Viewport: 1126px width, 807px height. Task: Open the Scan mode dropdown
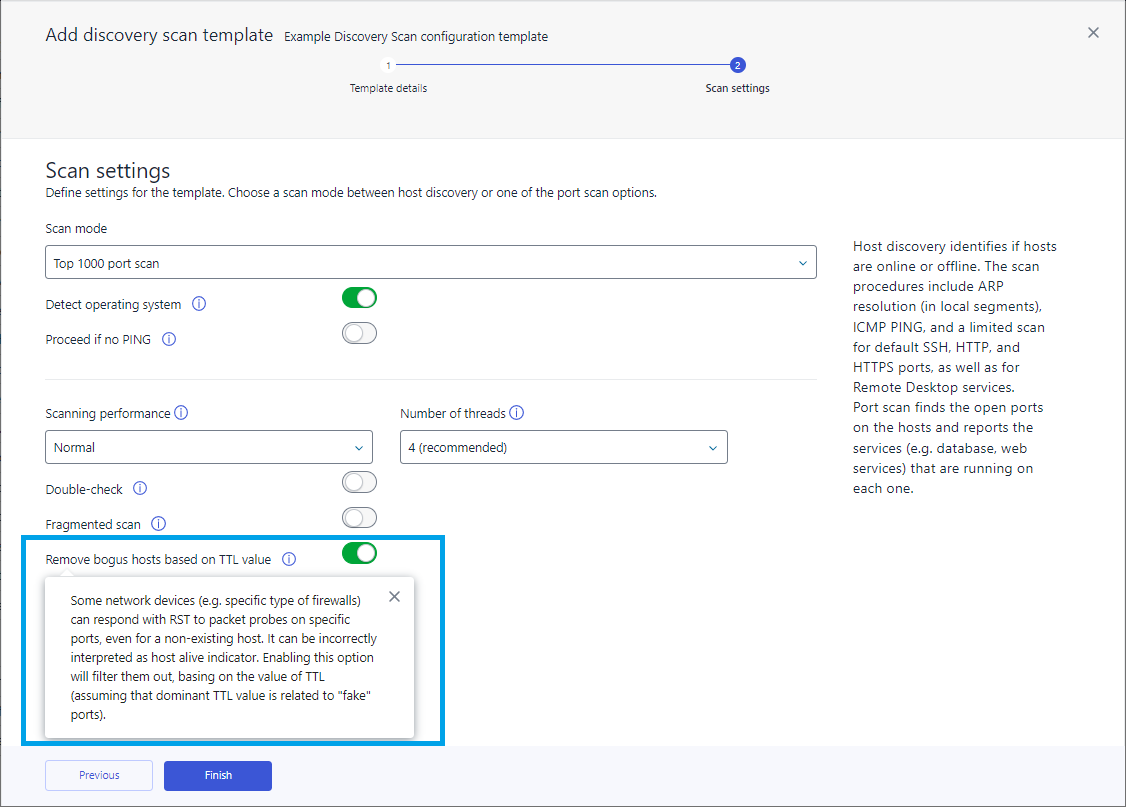pos(431,262)
